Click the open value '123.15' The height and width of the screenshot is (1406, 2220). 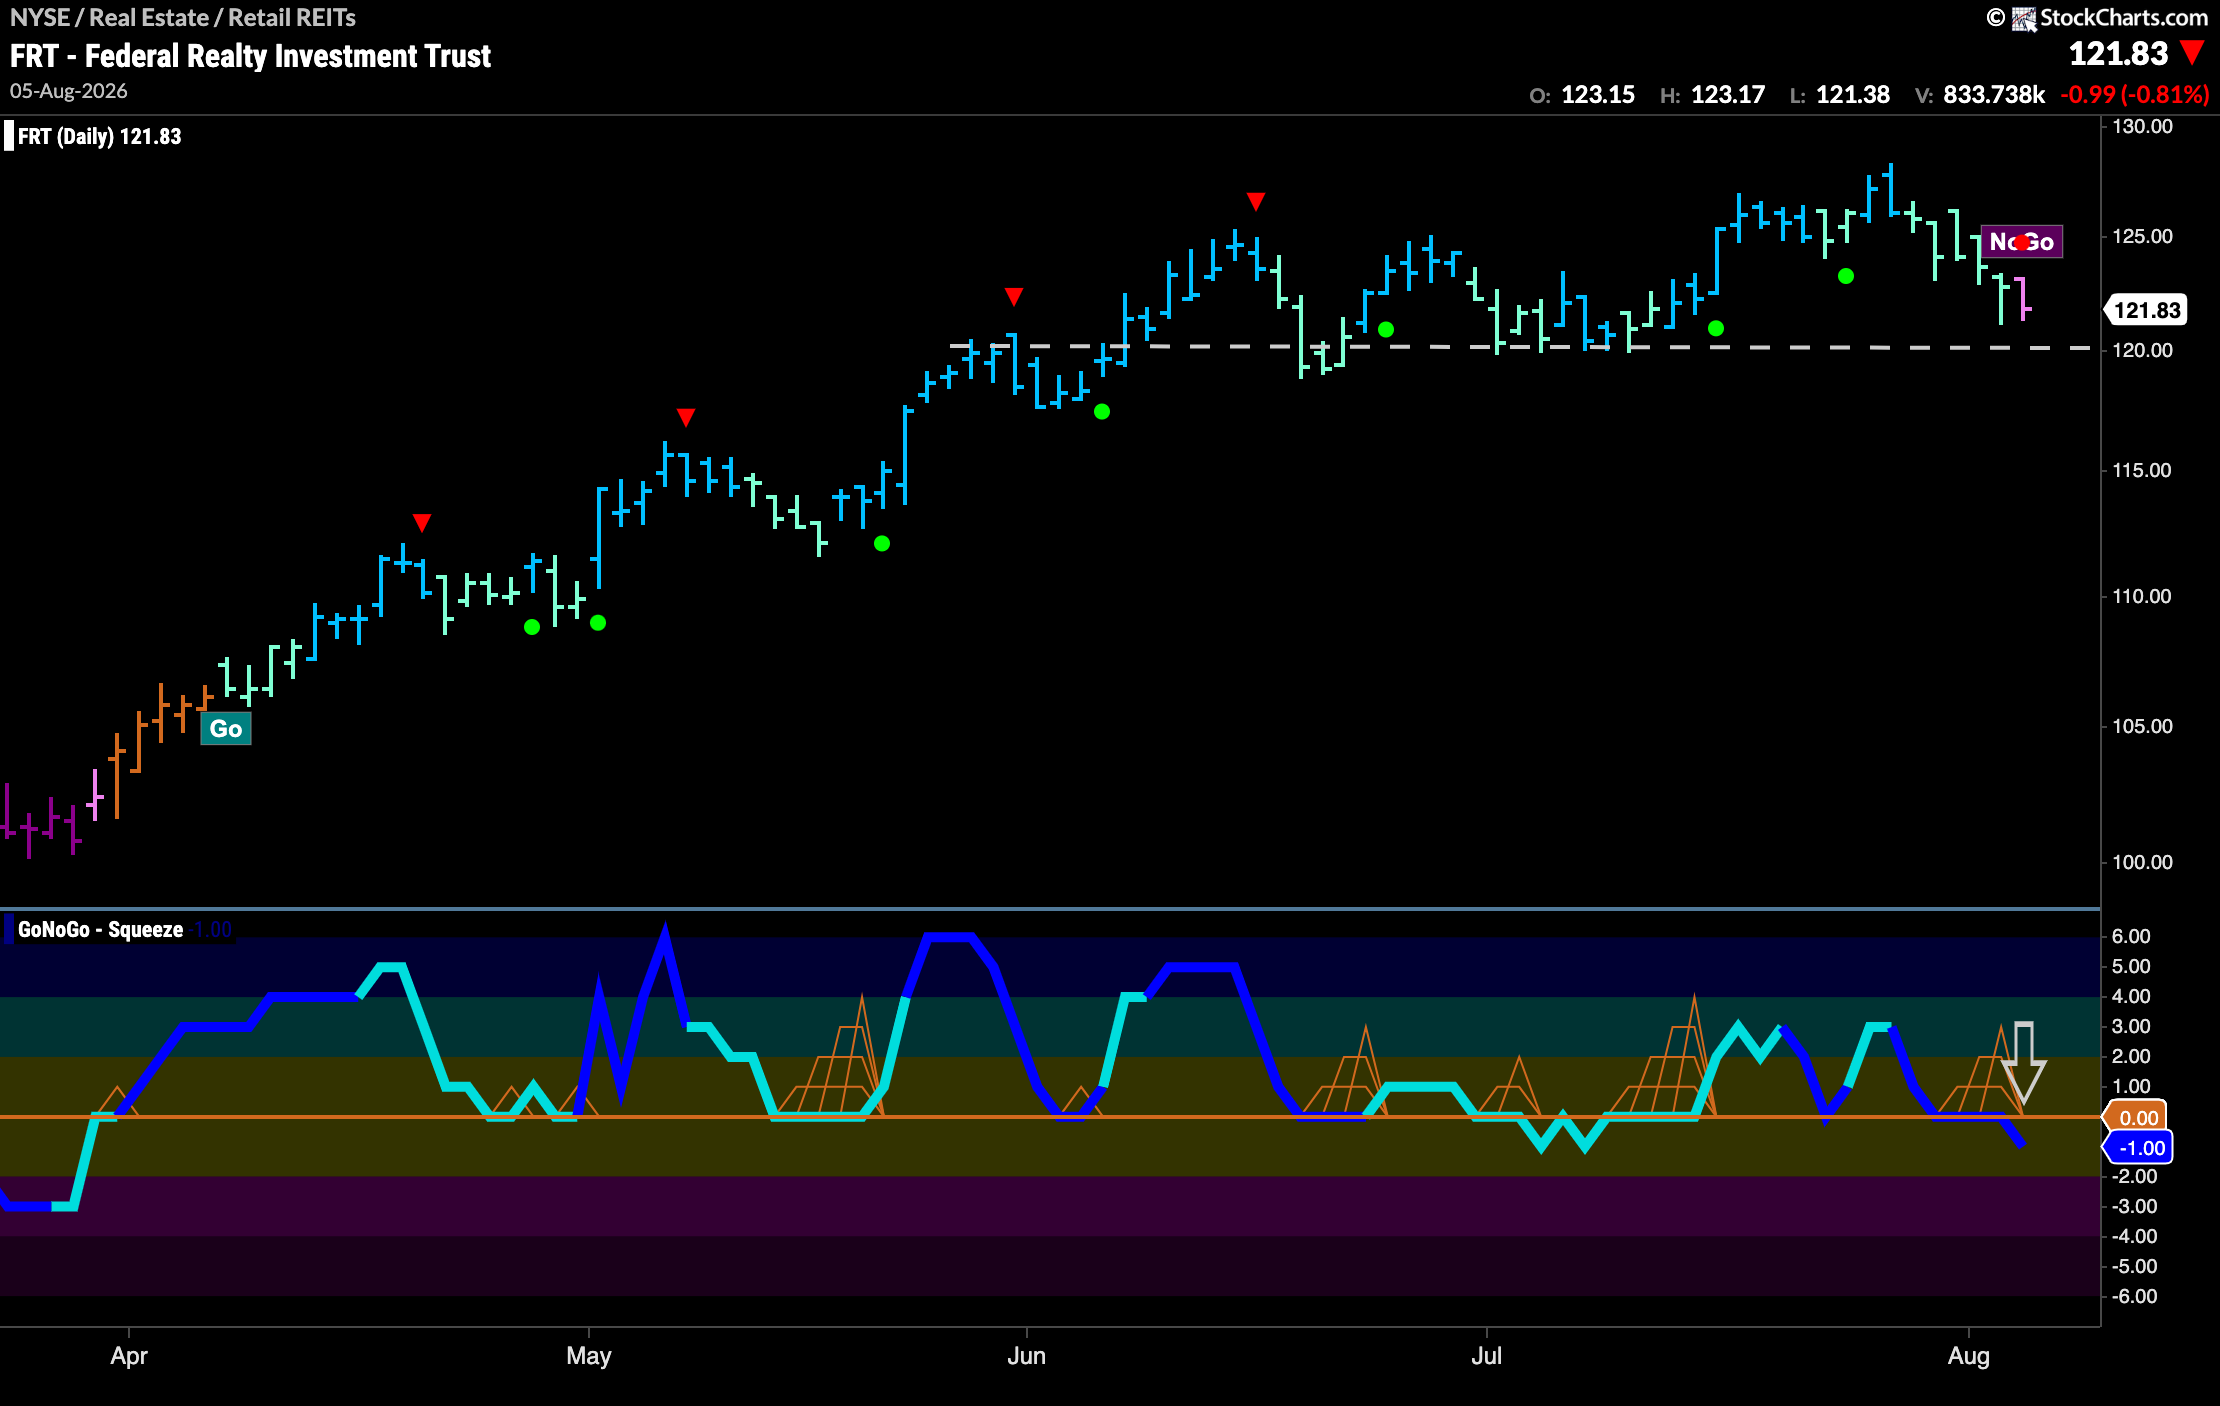point(1598,95)
